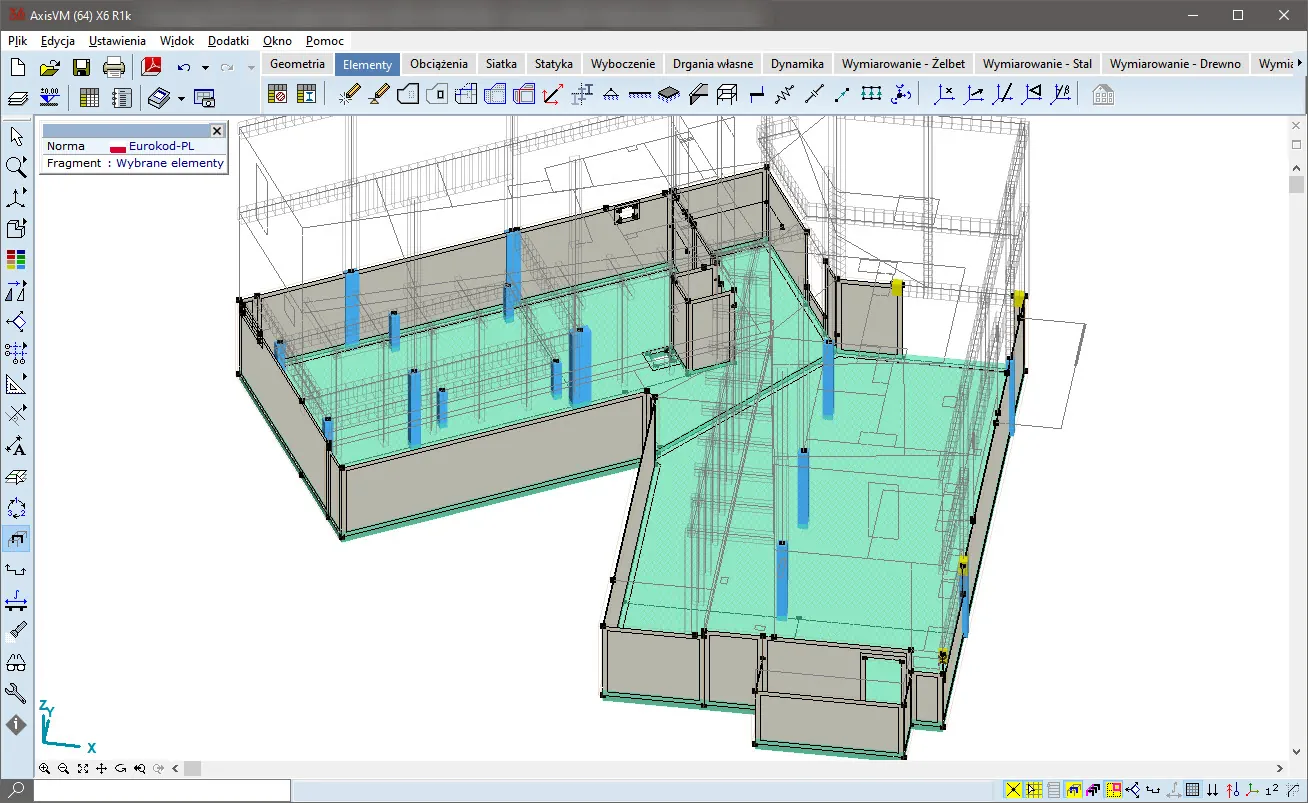Open the Print dialog via printer icon
The width and height of the screenshot is (1308, 803).
pyautogui.click(x=114, y=68)
